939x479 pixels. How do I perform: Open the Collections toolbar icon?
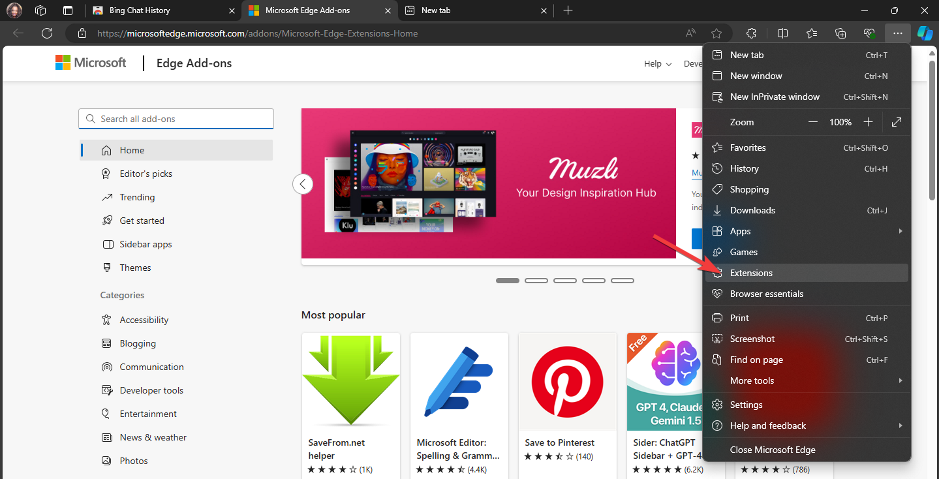[x=840, y=34]
